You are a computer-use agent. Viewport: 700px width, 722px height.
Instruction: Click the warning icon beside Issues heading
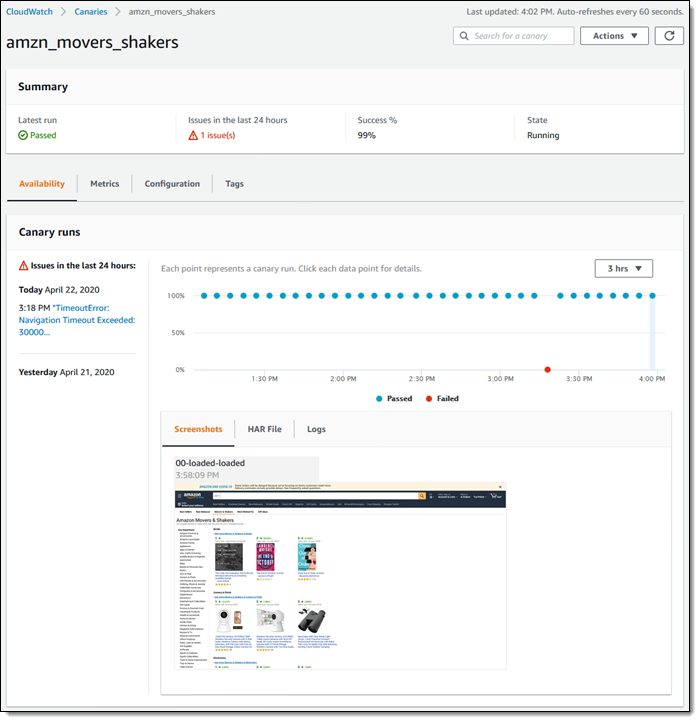pos(24,266)
